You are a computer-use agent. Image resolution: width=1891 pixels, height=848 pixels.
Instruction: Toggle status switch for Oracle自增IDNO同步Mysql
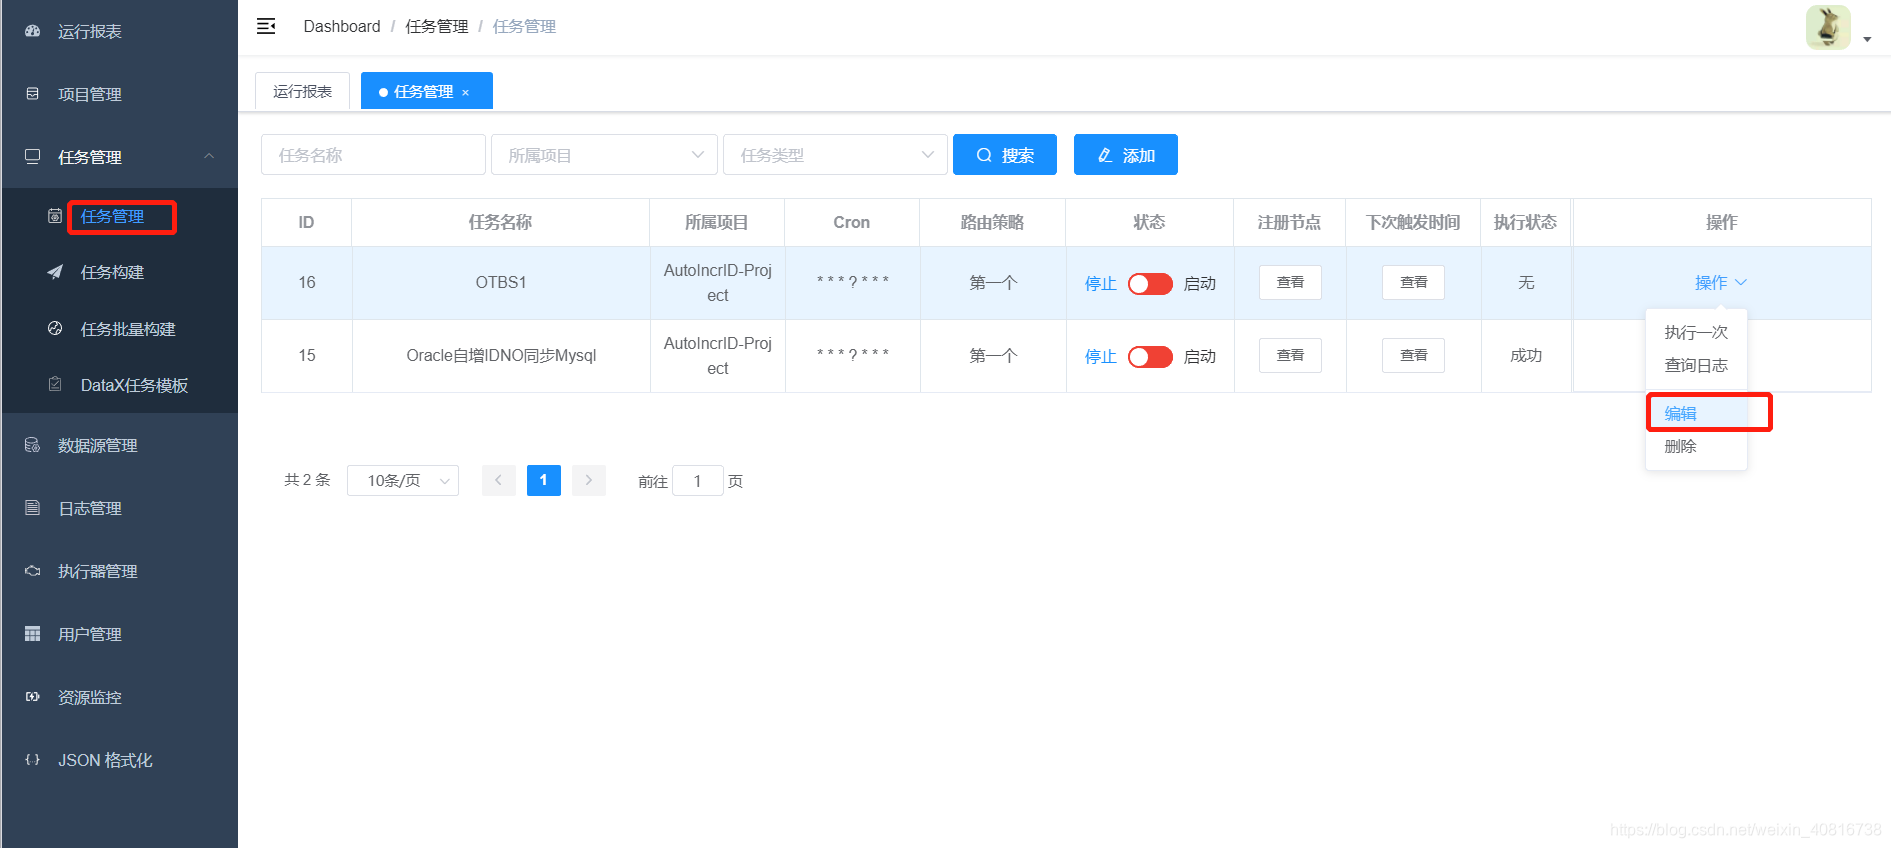point(1150,357)
